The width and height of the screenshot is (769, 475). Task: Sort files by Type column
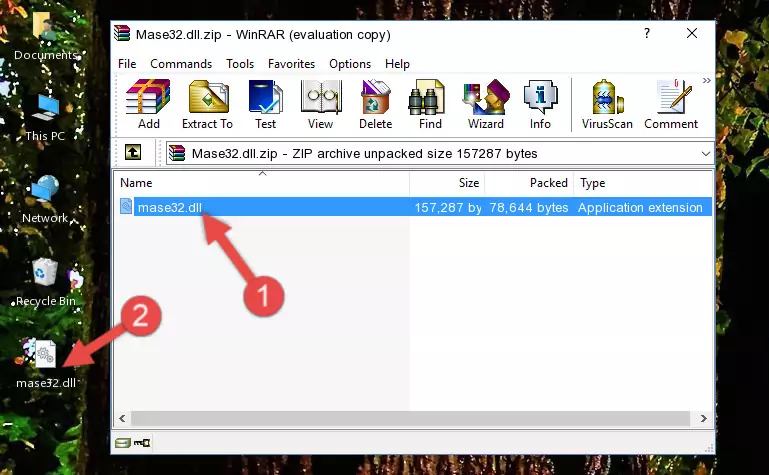643,183
